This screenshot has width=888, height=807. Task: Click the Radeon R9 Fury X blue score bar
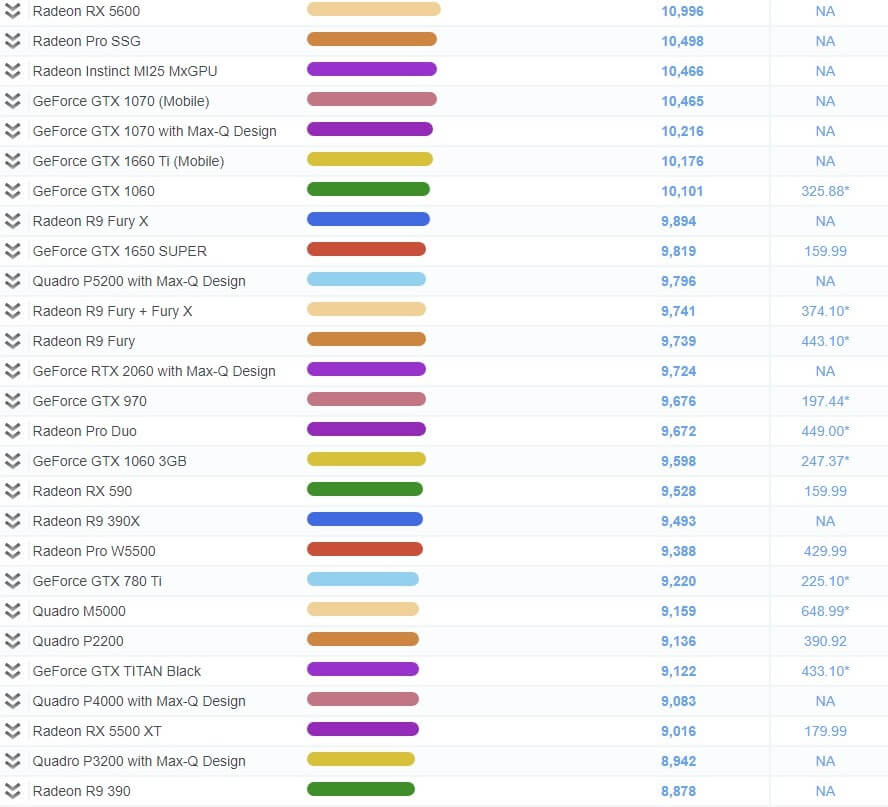(x=368, y=219)
